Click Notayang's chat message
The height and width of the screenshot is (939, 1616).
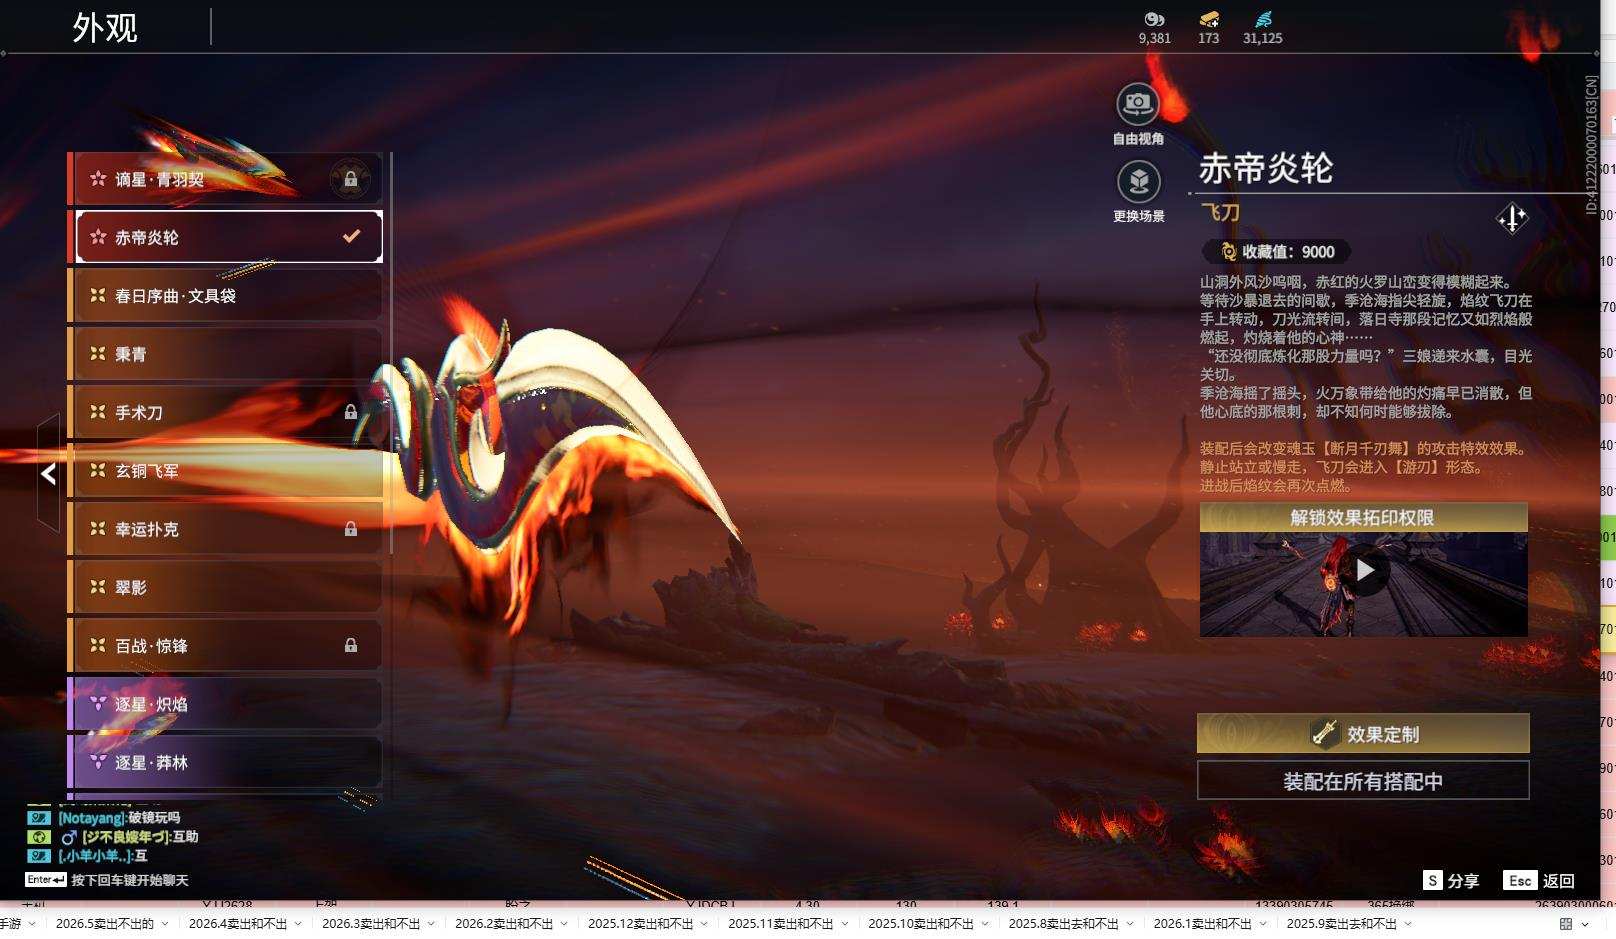pos(119,818)
